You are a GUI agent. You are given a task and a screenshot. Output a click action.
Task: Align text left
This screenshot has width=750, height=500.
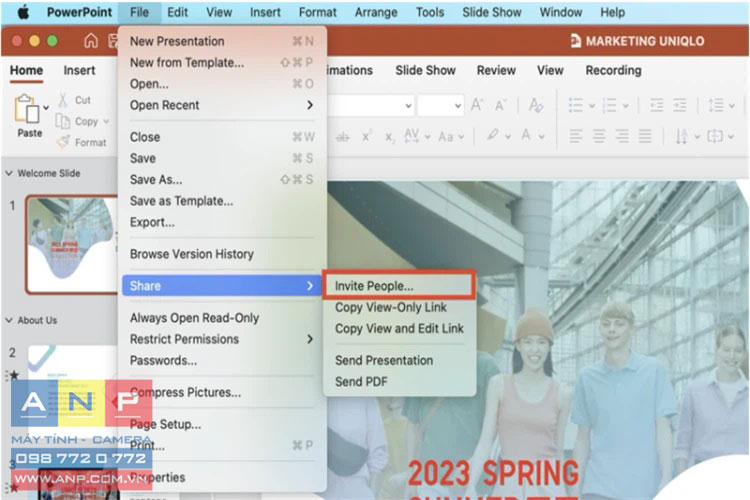click(576, 136)
